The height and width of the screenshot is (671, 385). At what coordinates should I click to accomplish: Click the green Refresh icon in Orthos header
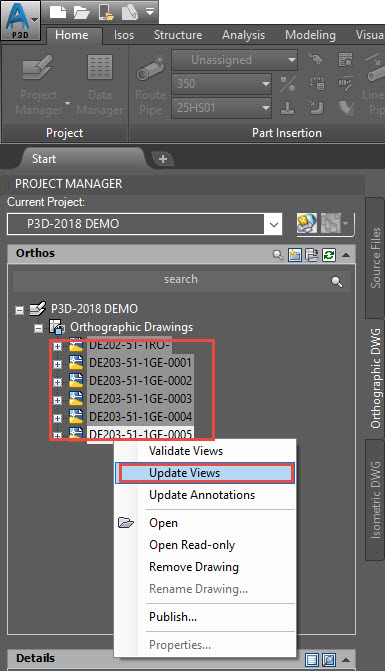coord(329,255)
